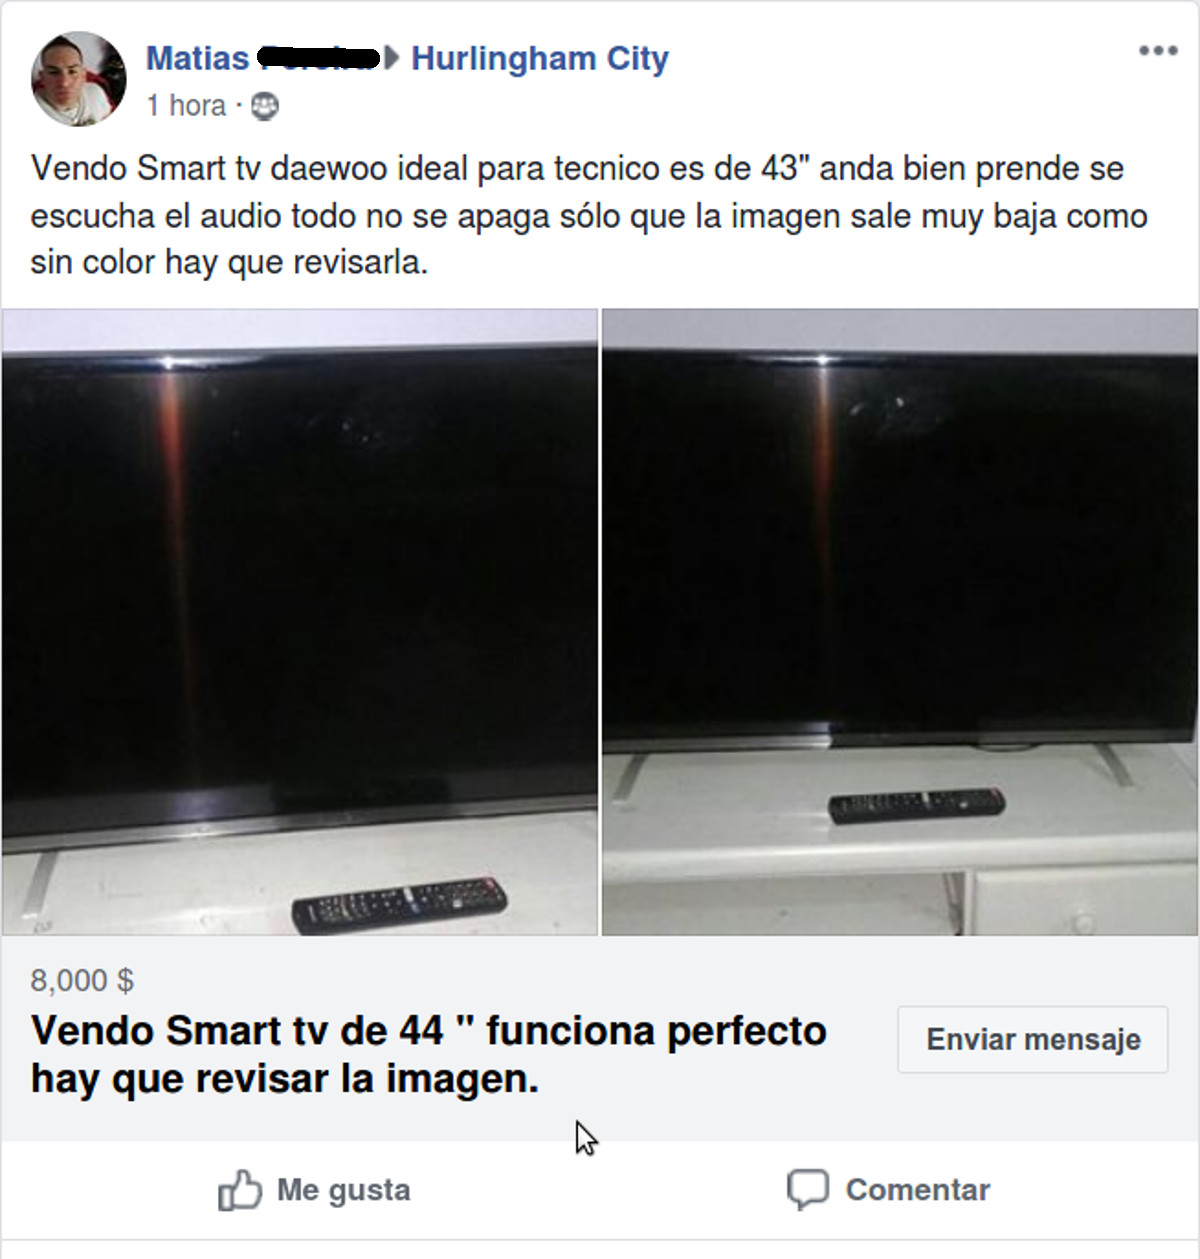Click the arrow icon between name and group
The image size is (1200, 1259).
click(x=392, y=58)
